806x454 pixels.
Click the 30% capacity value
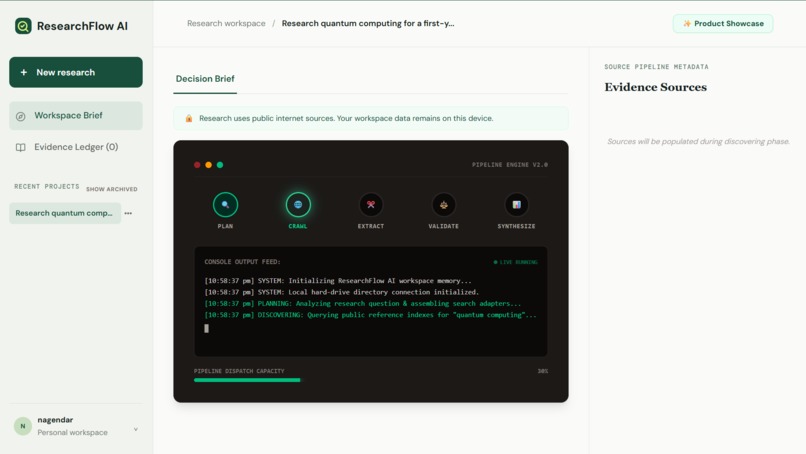click(x=543, y=371)
